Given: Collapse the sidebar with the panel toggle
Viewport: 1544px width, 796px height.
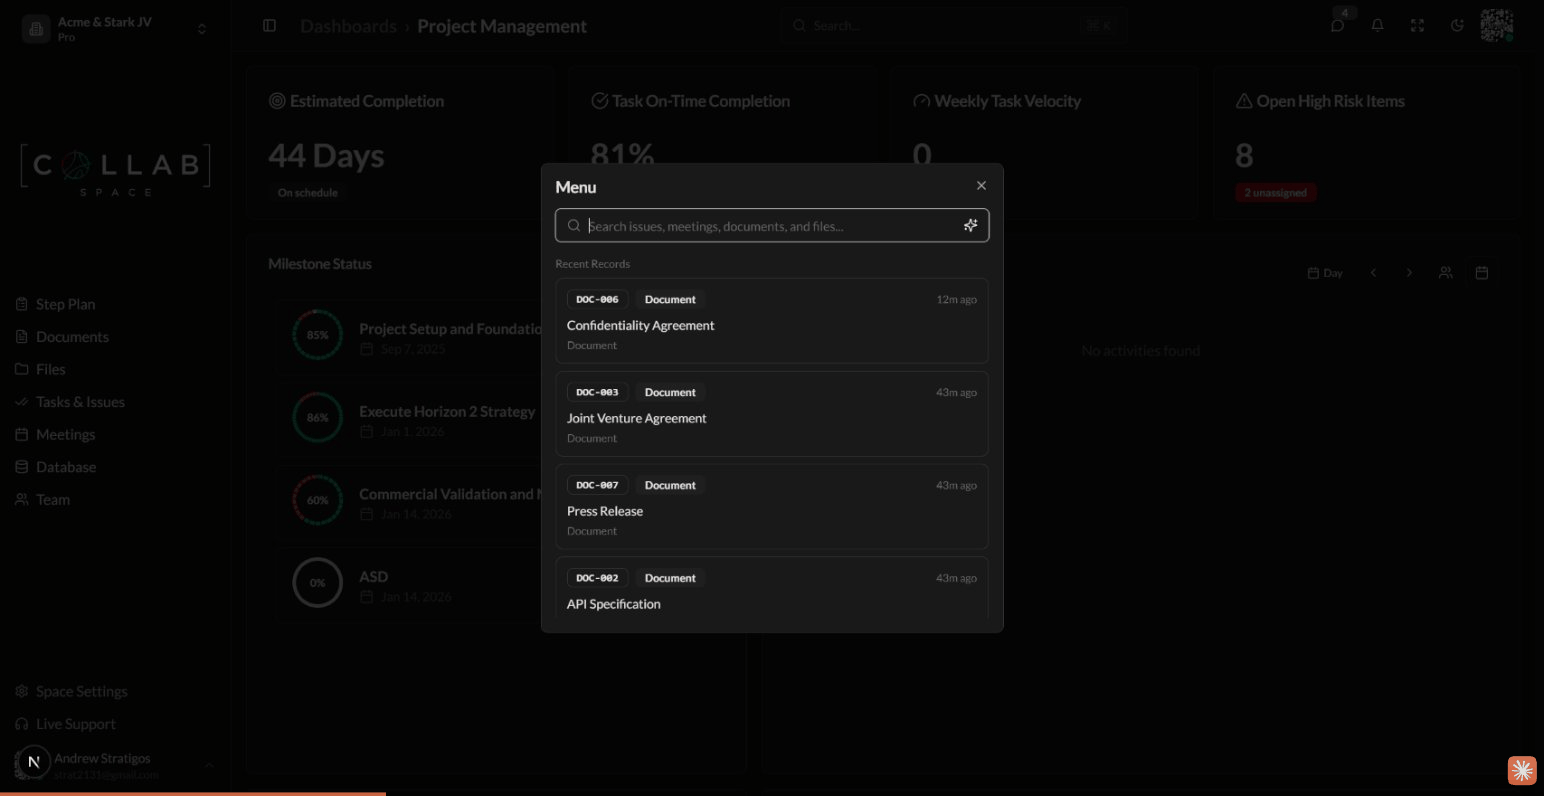Looking at the screenshot, I should [269, 25].
